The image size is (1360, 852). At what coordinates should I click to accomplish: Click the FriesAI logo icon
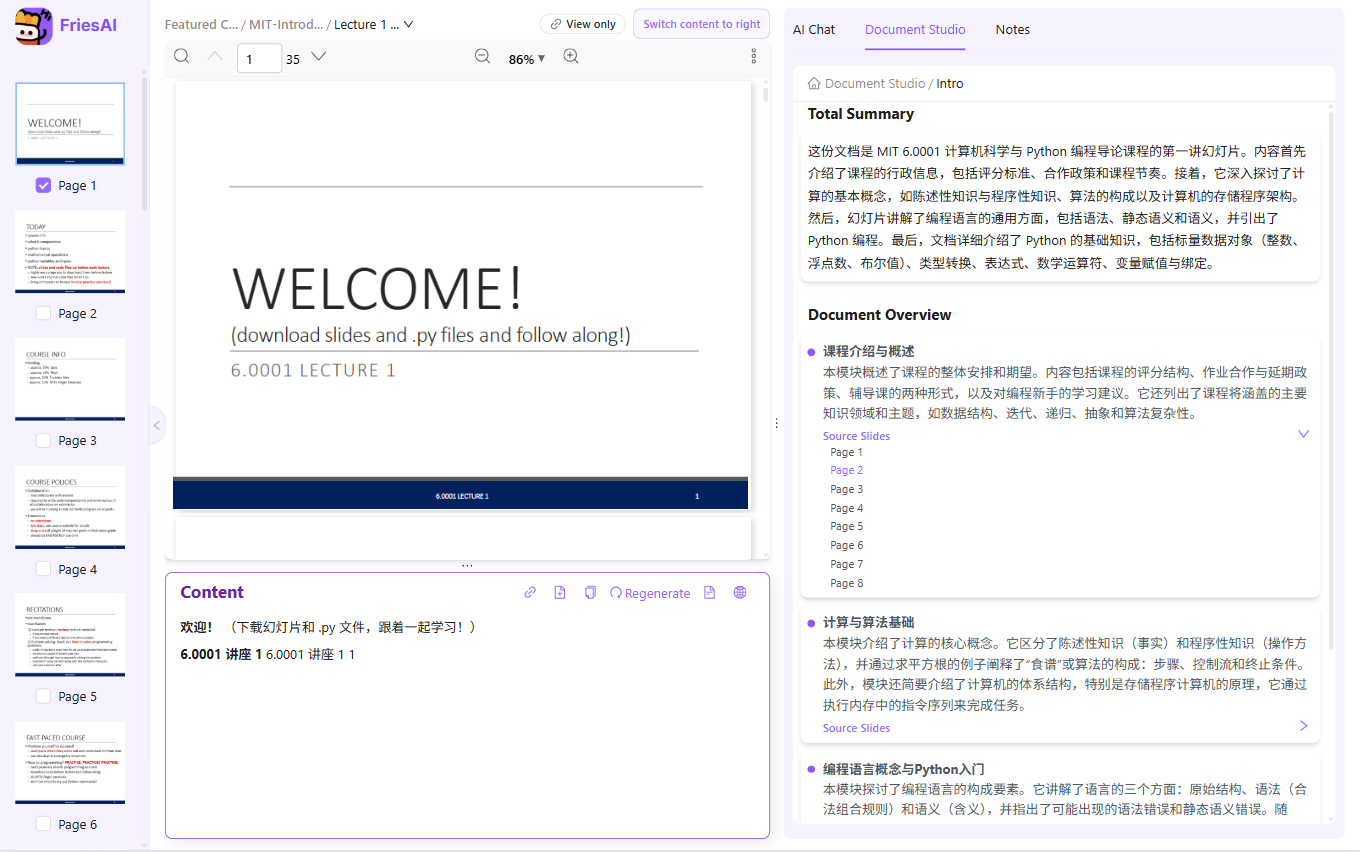(34, 26)
